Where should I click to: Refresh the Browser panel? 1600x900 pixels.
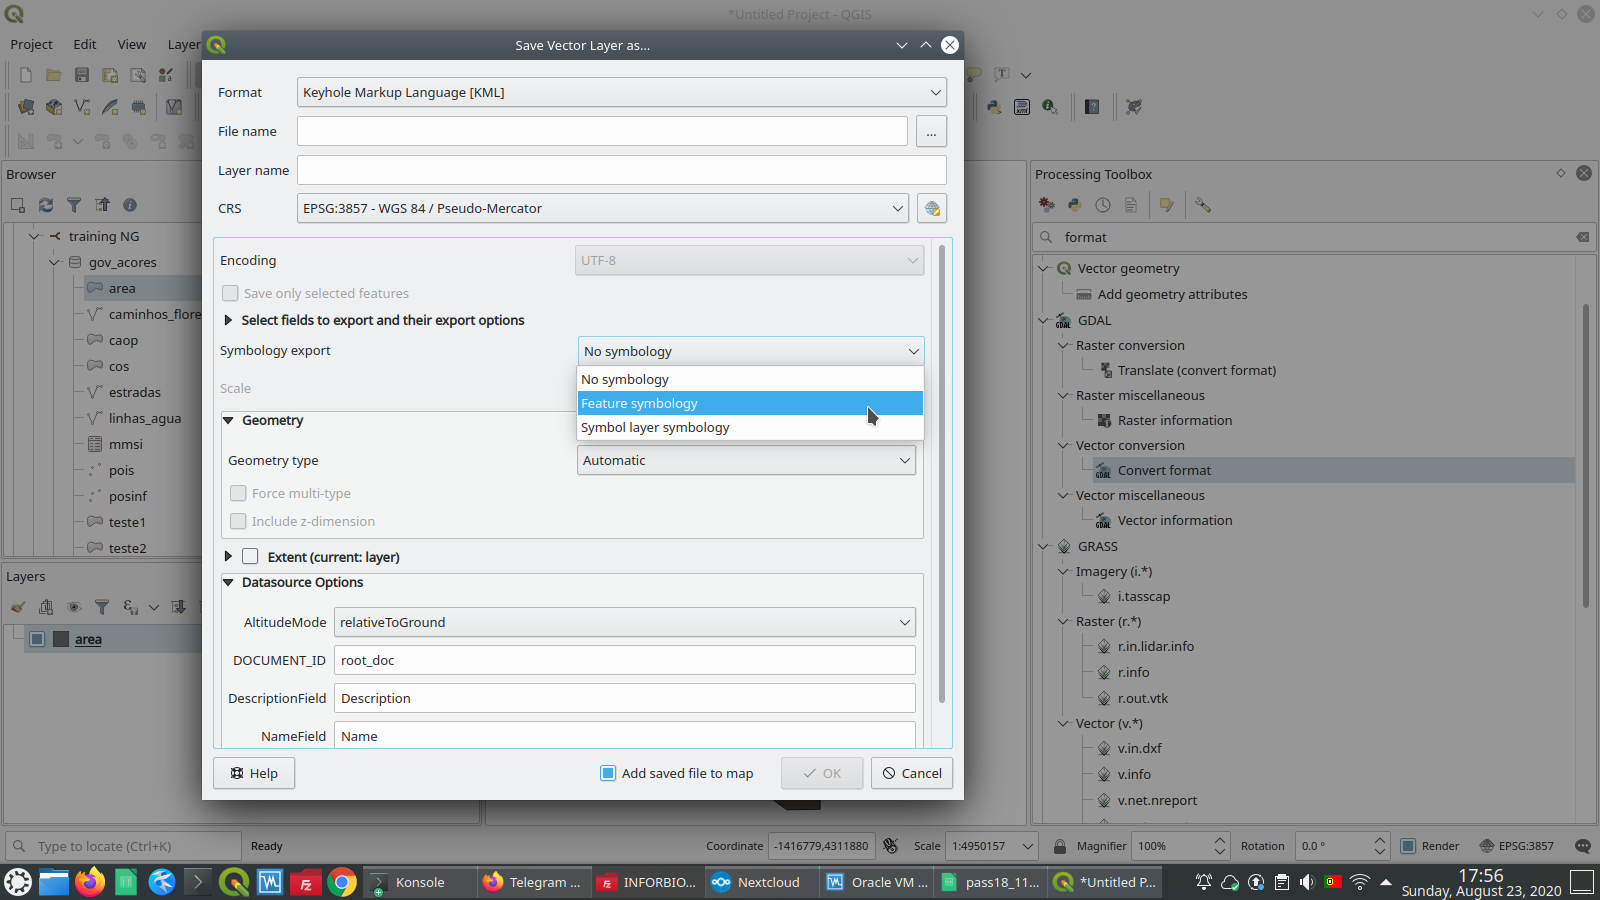(x=46, y=205)
